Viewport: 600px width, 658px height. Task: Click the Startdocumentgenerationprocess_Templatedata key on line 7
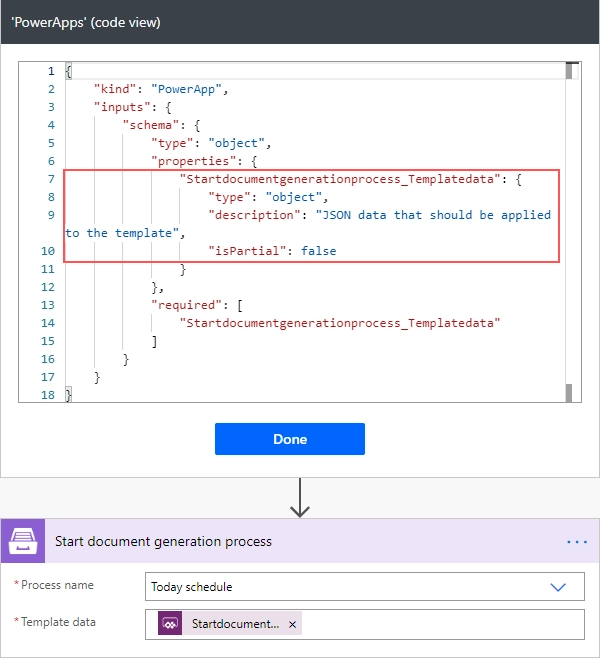340,179
